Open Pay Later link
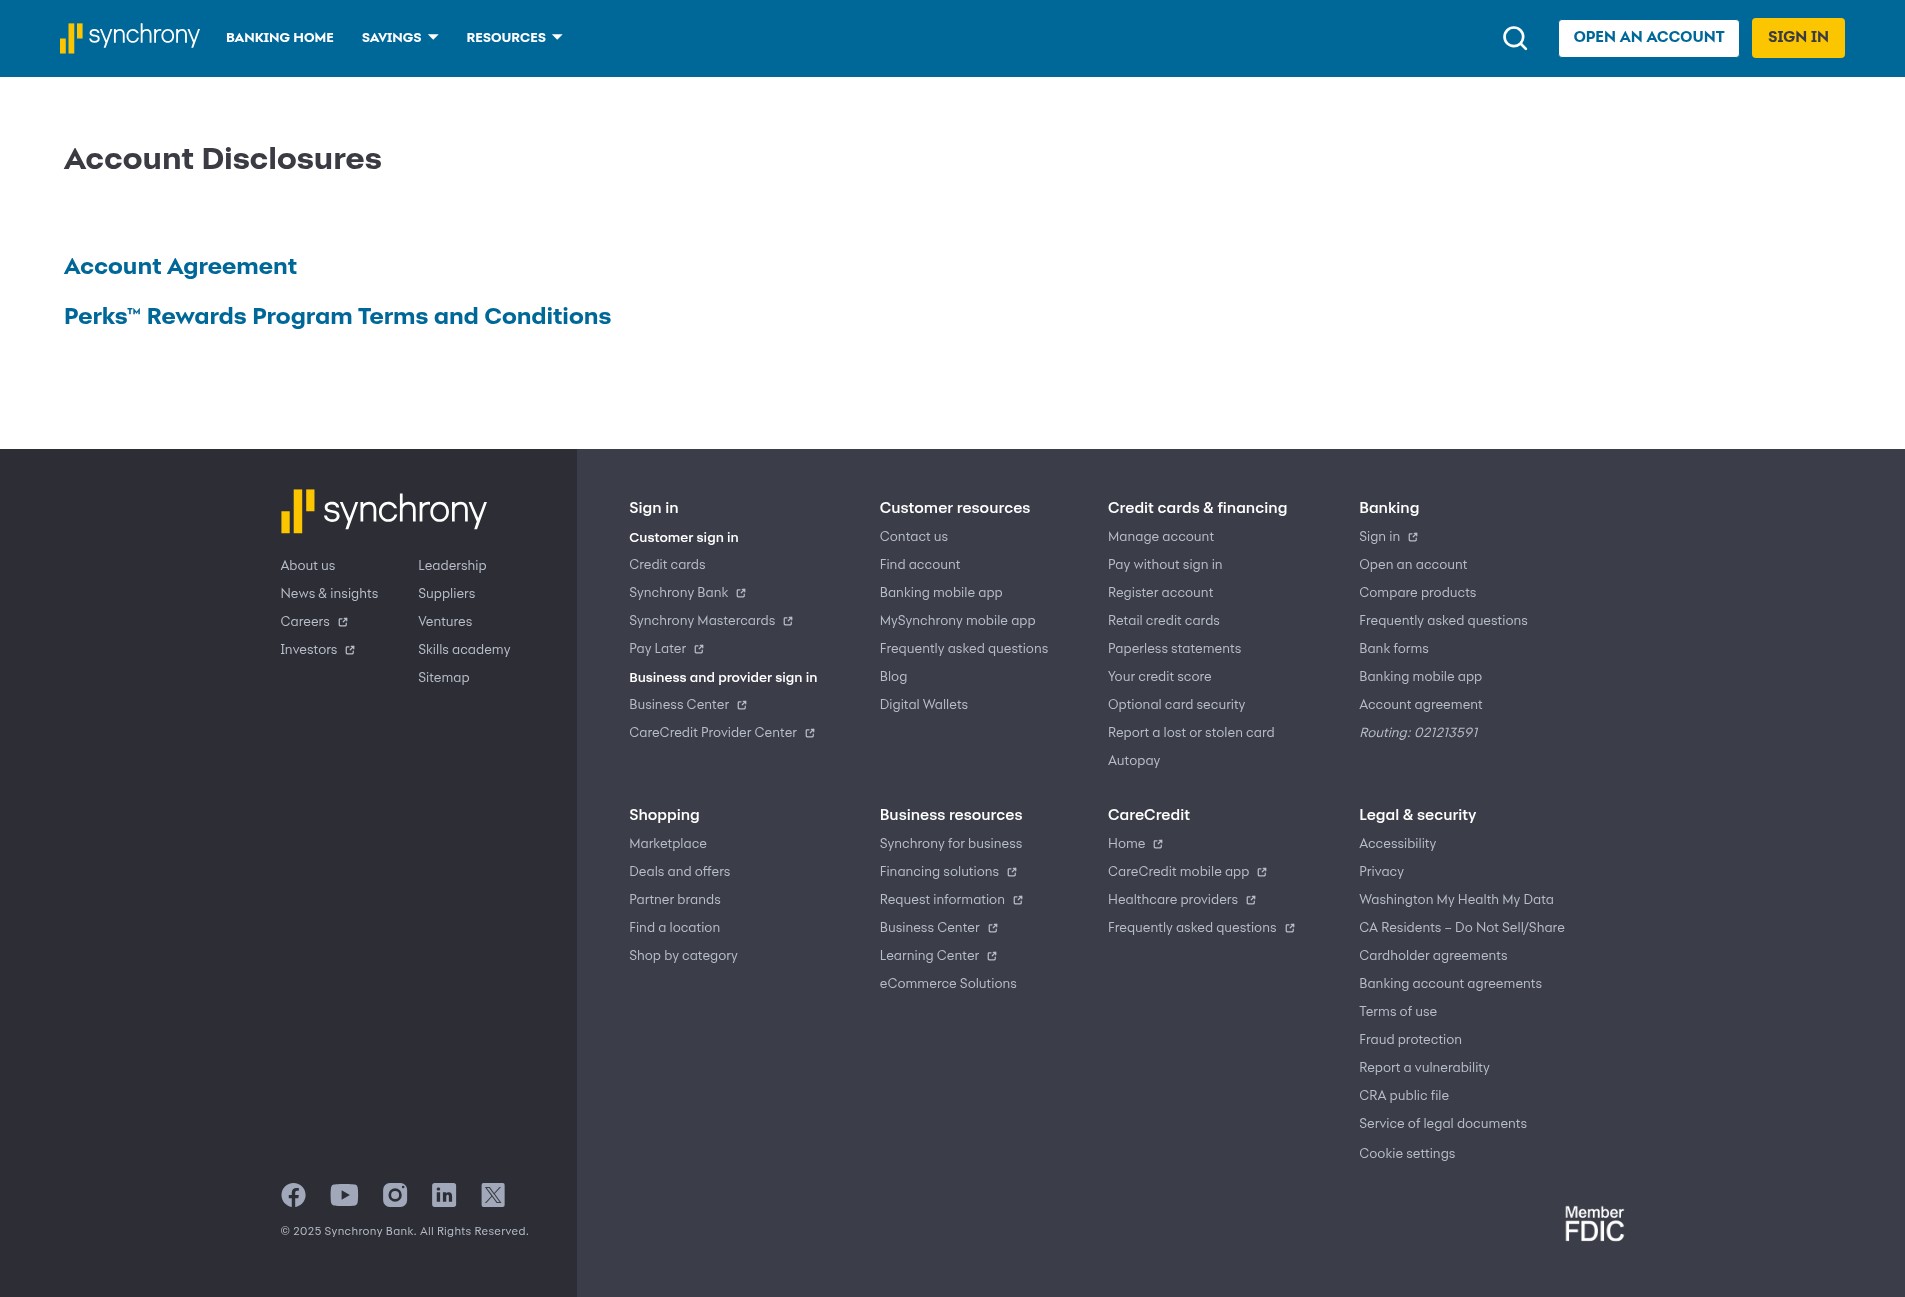Viewport: 1905px width, 1297px height. tap(666, 649)
